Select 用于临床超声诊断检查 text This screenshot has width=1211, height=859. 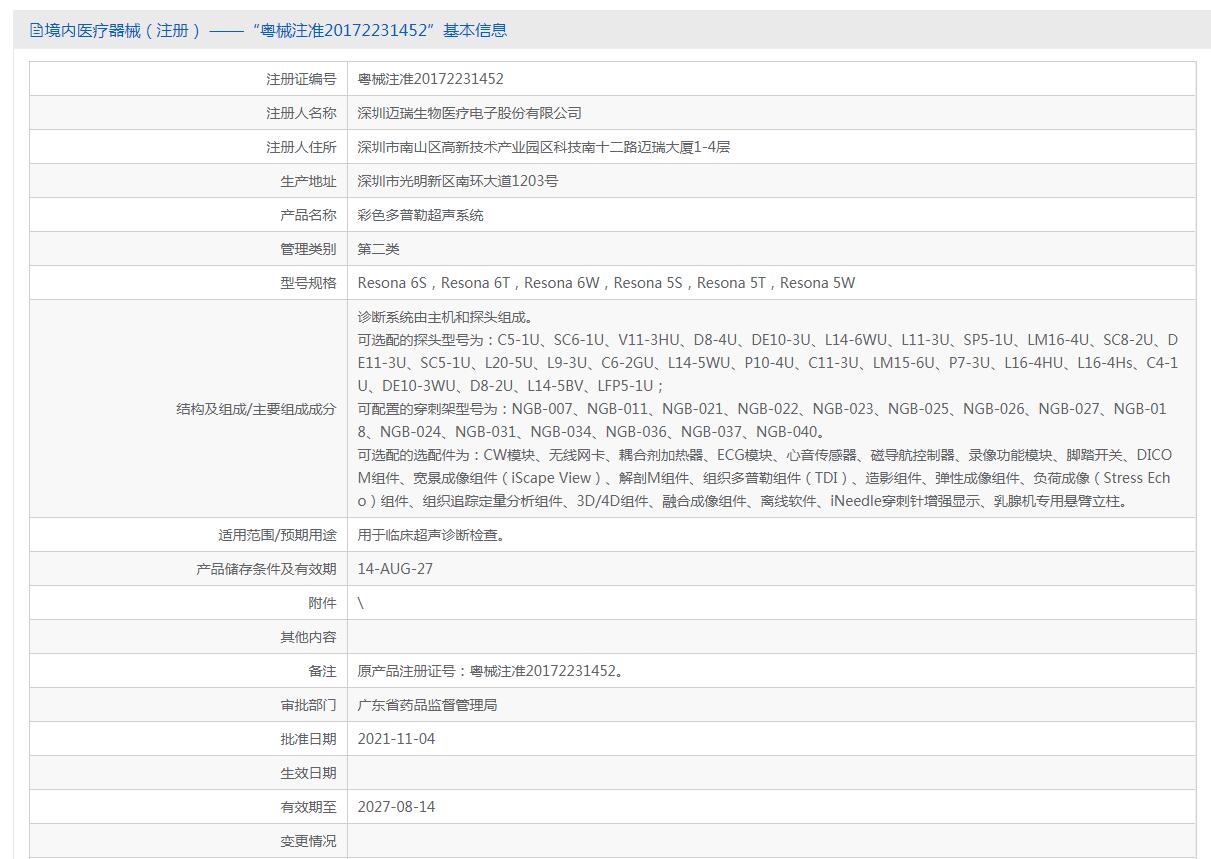431,535
